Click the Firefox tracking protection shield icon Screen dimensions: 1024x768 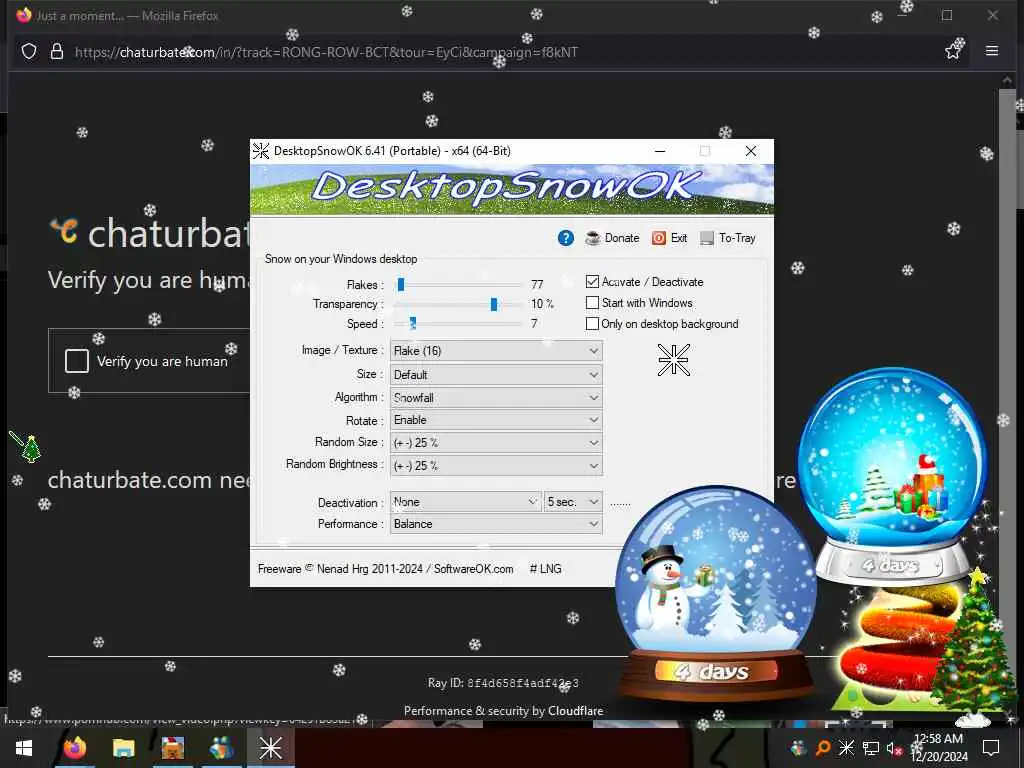(29, 52)
